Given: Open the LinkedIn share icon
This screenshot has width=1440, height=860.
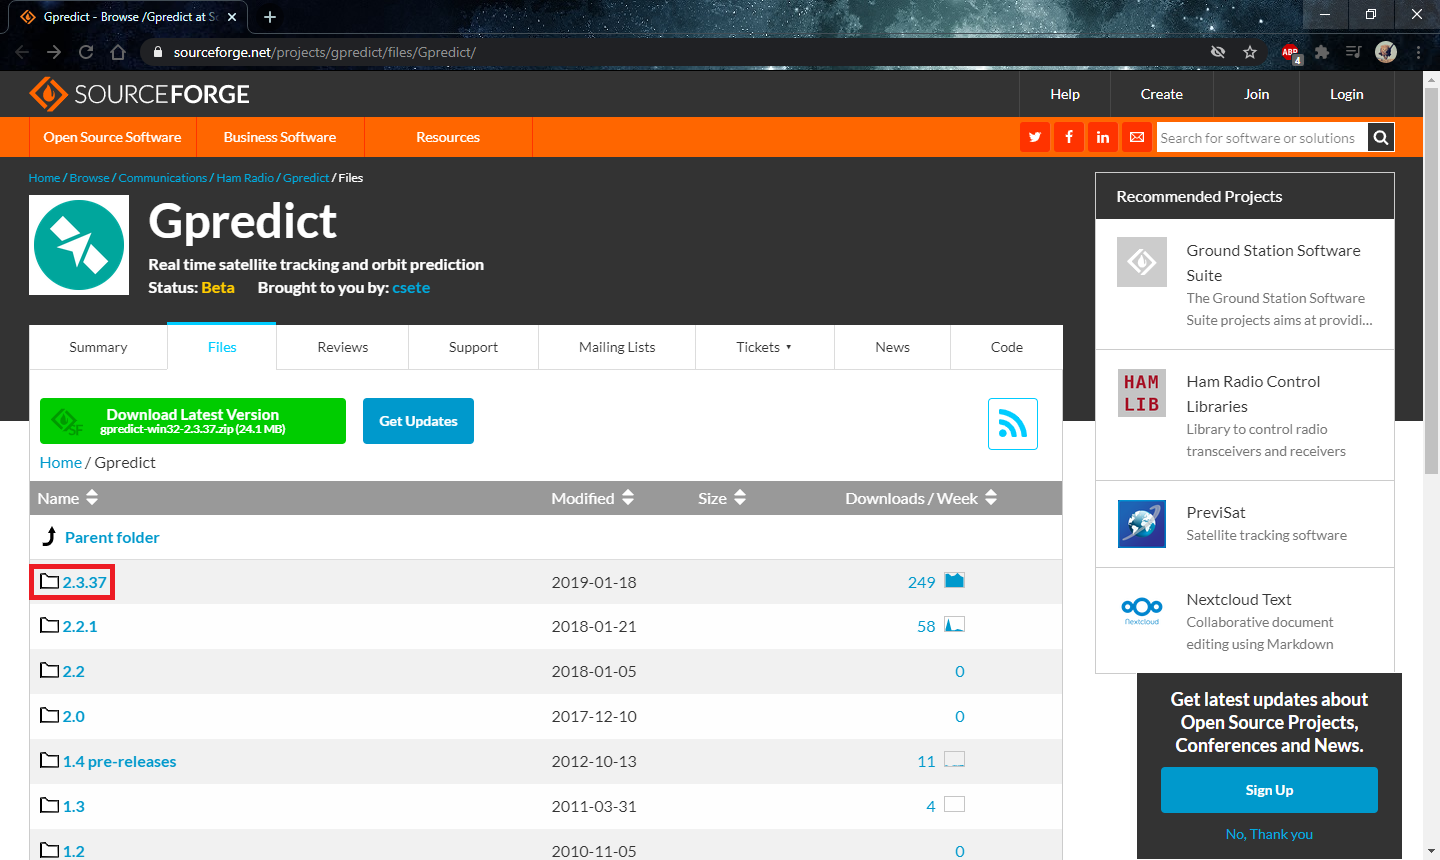Looking at the screenshot, I should click(x=1103, y=137).
